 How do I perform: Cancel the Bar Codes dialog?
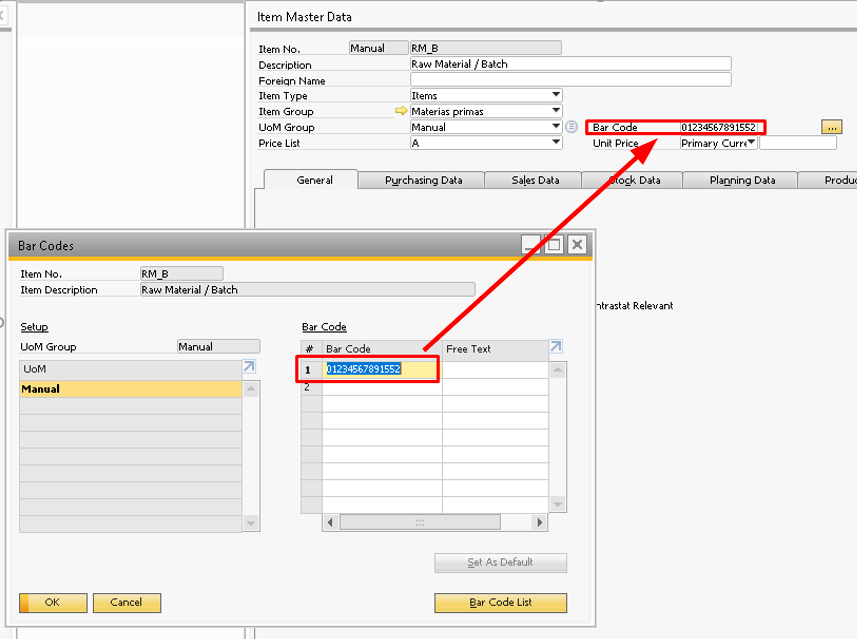tap(126, 603)
